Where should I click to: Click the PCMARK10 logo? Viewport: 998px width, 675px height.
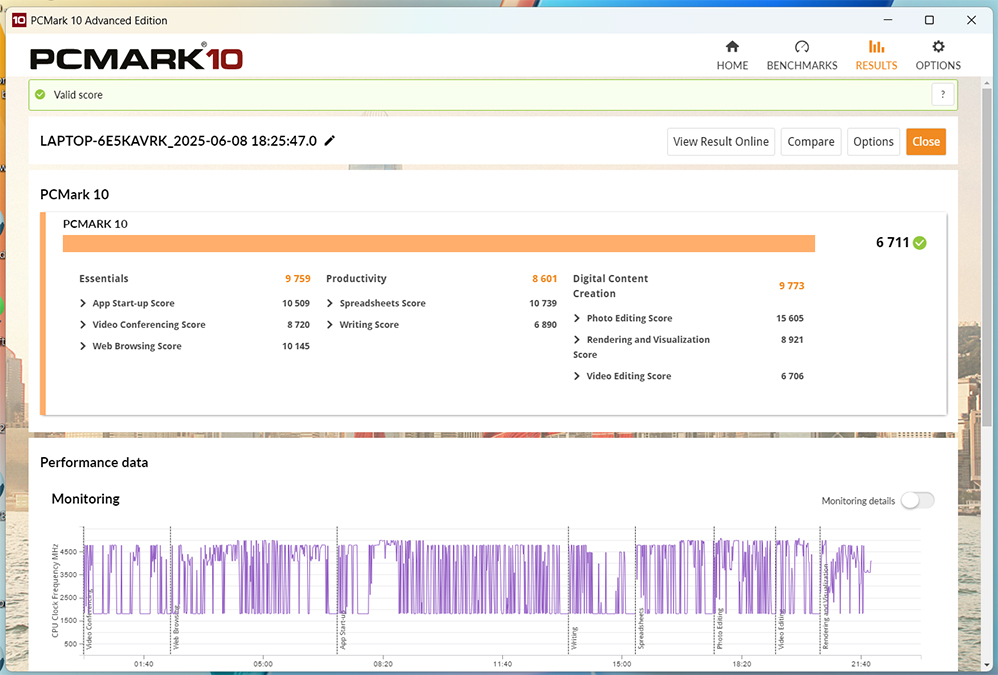click(x=136, y=58)
